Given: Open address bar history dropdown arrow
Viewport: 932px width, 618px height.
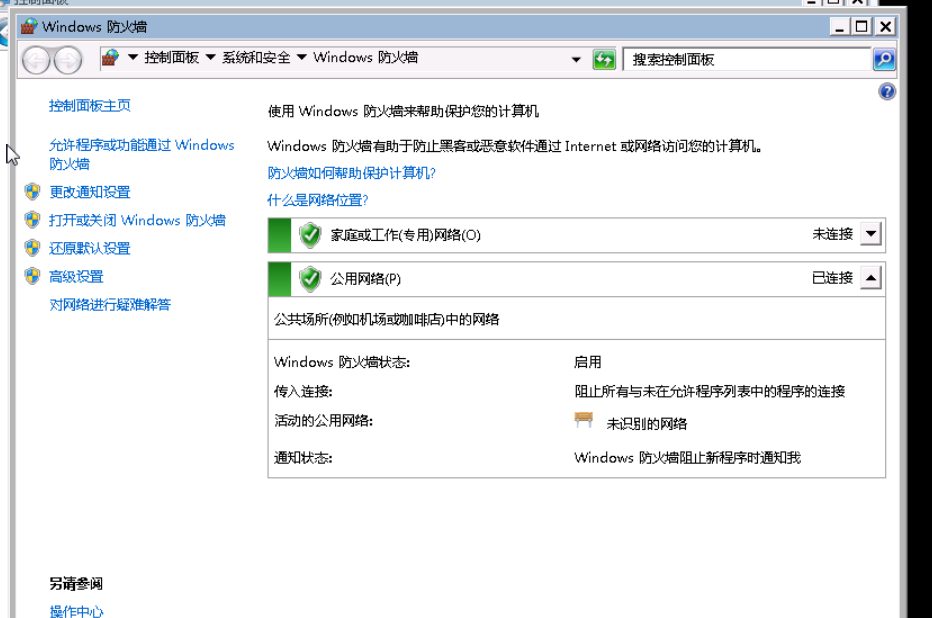Looking at the screenshot, I should 576,59.
